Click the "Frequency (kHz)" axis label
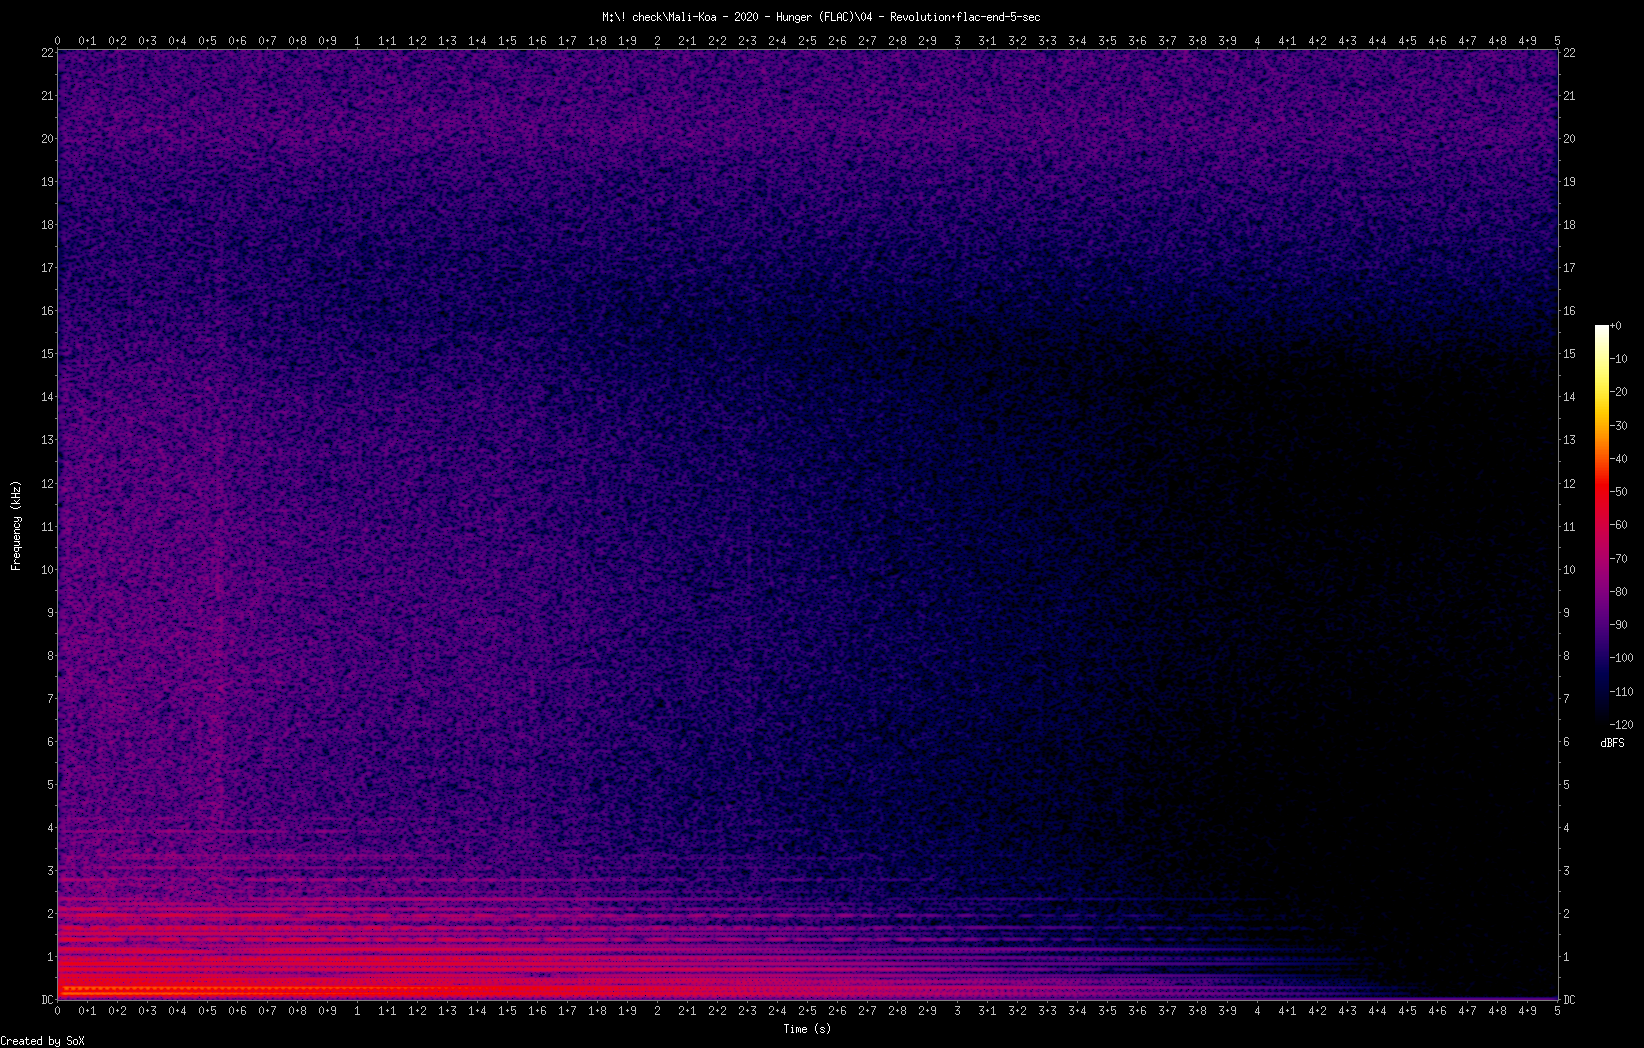The width and height of the screenshot is (1644, 1048). (x=16, y=526)
